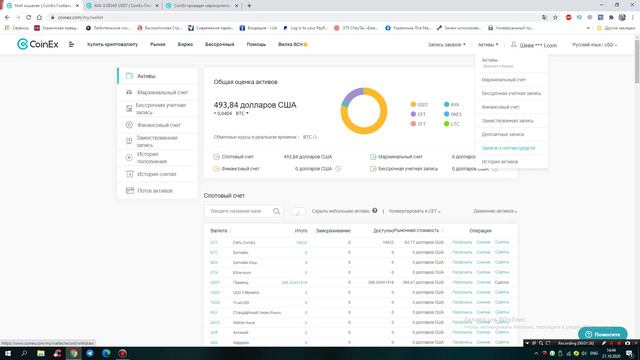Open the Chrome icon in the taskbar
640x360 pixels.
coord(73,353)
